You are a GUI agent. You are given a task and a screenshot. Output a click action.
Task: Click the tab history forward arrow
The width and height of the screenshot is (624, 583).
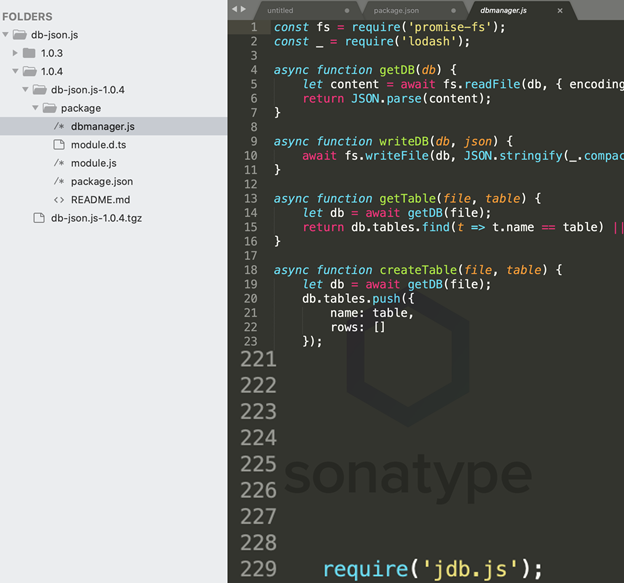pos(244,9)
